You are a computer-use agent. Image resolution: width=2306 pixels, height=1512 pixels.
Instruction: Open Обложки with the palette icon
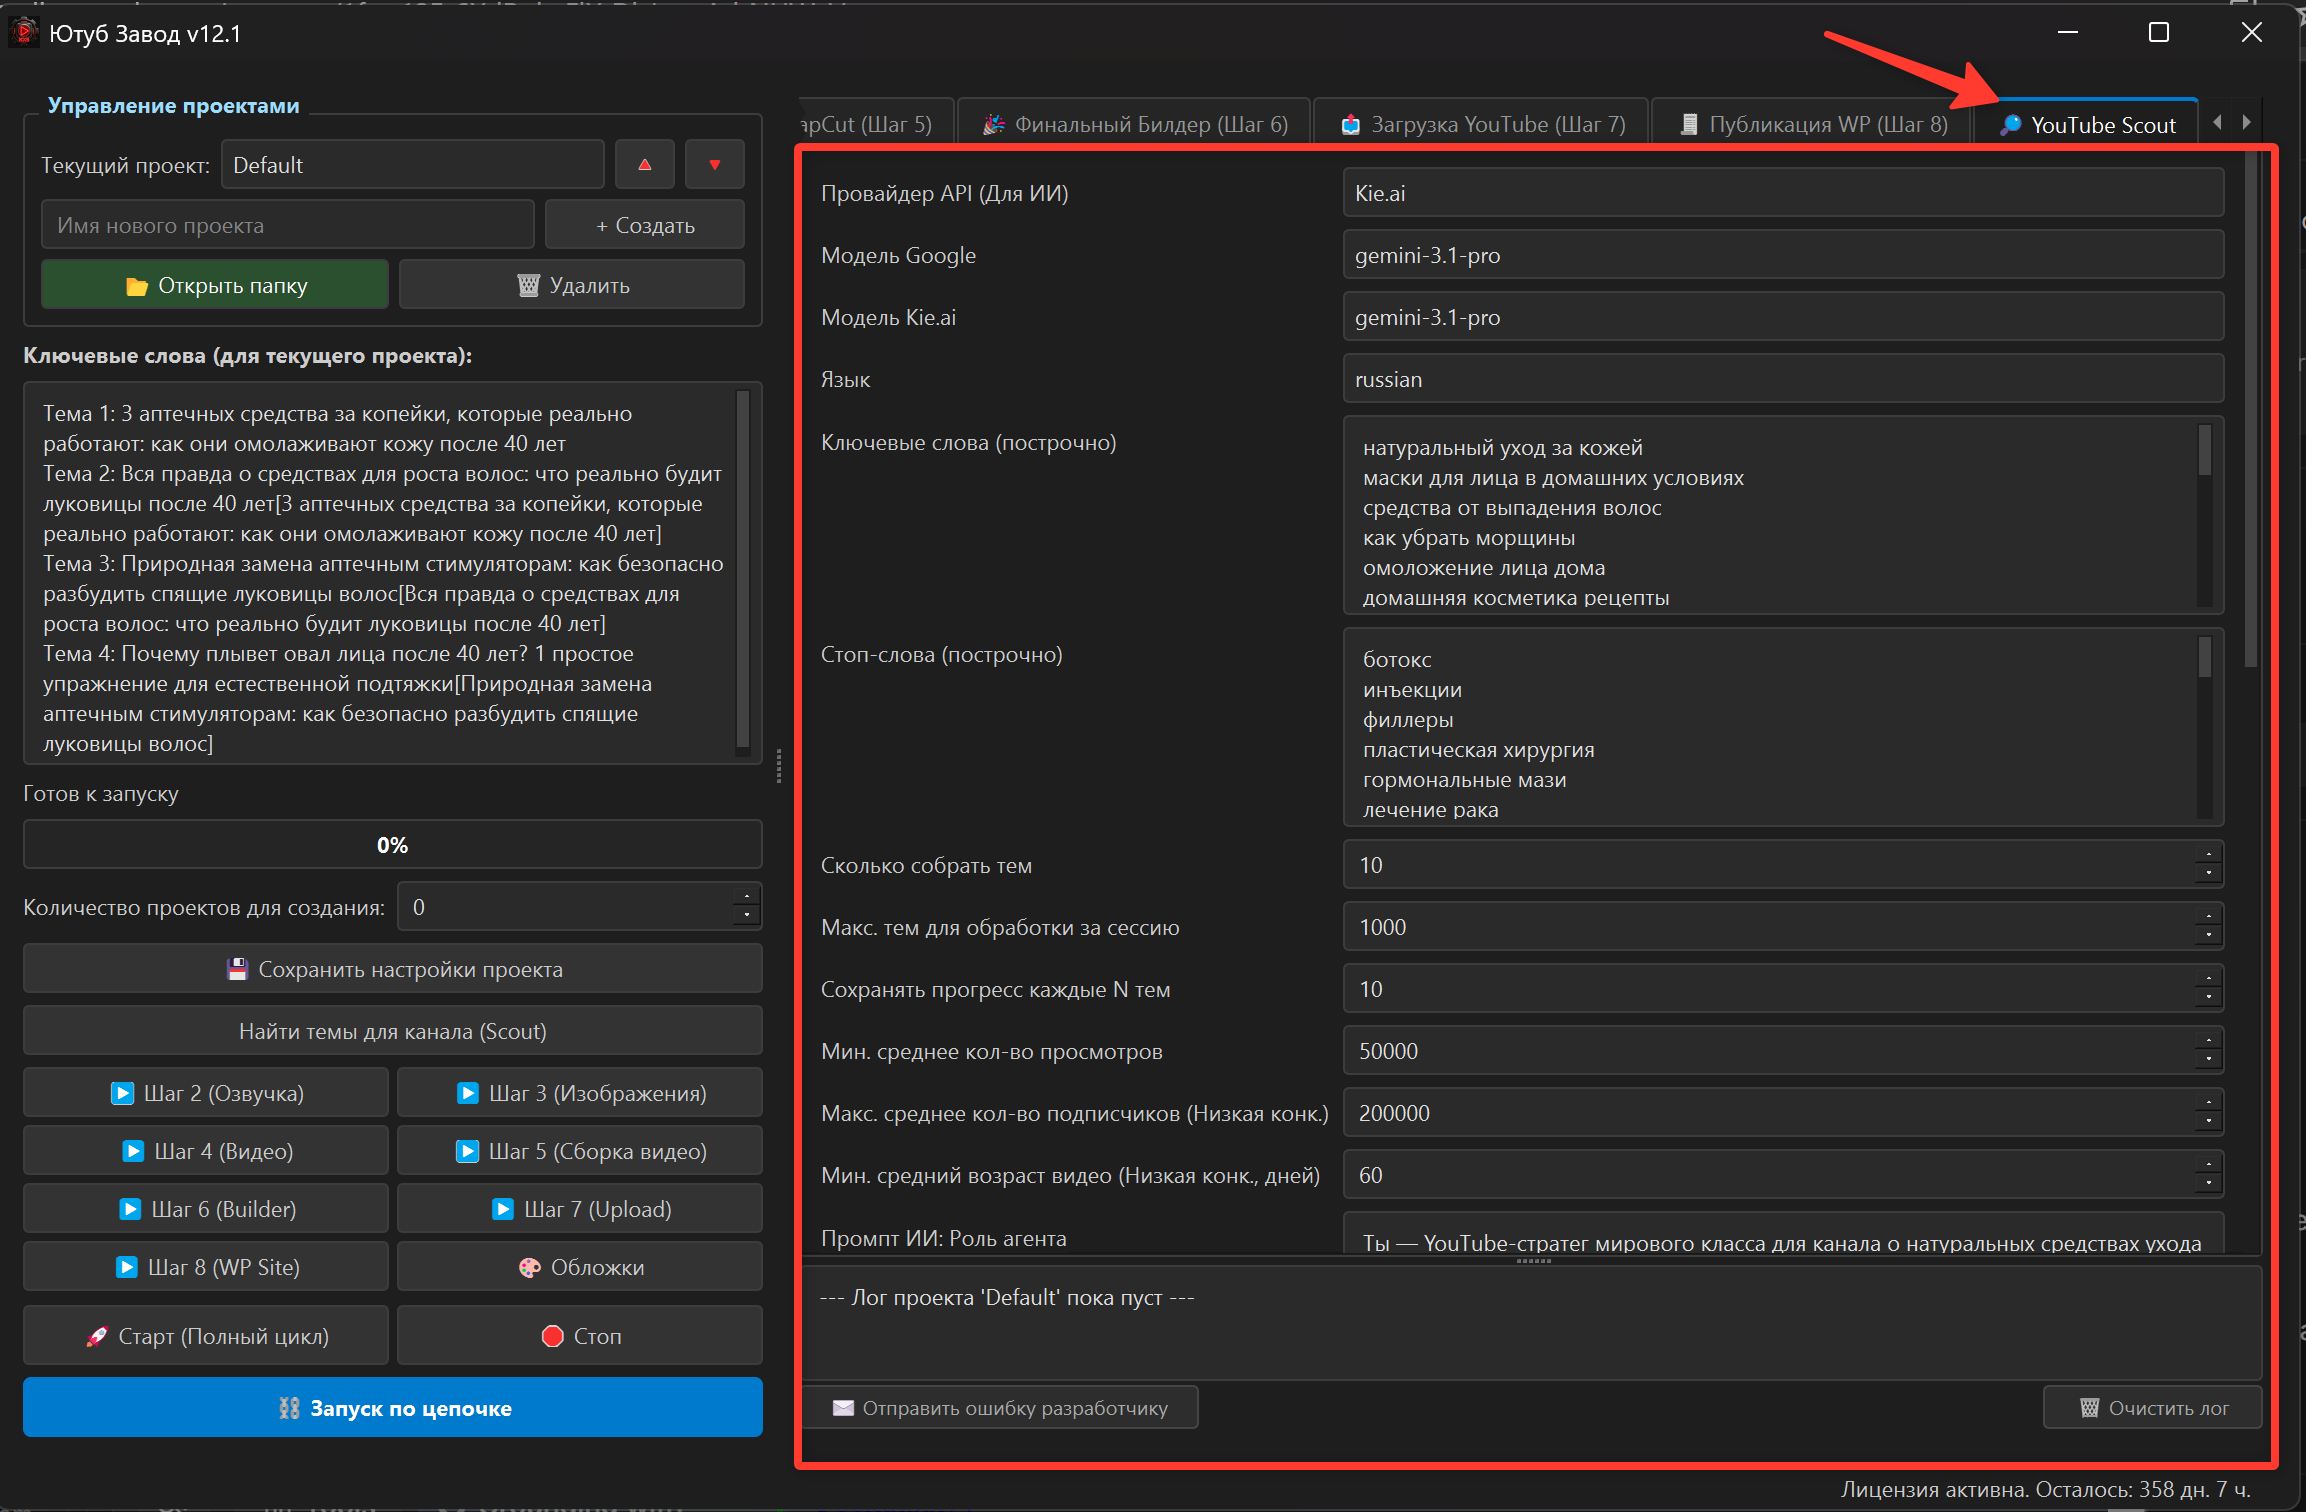coord(580,1267)
